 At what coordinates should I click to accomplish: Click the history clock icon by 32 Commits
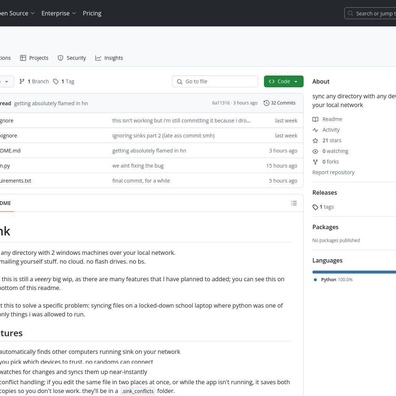click(266, 103)
